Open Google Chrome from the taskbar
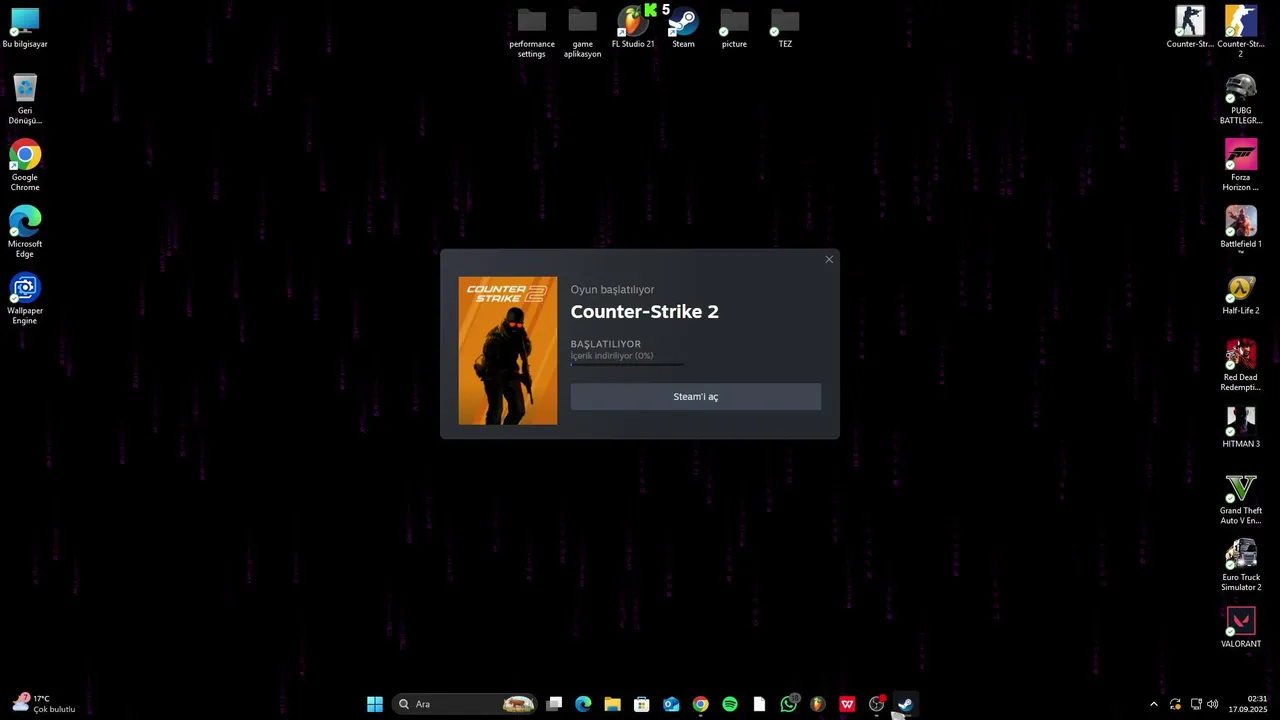 [700, 704]
